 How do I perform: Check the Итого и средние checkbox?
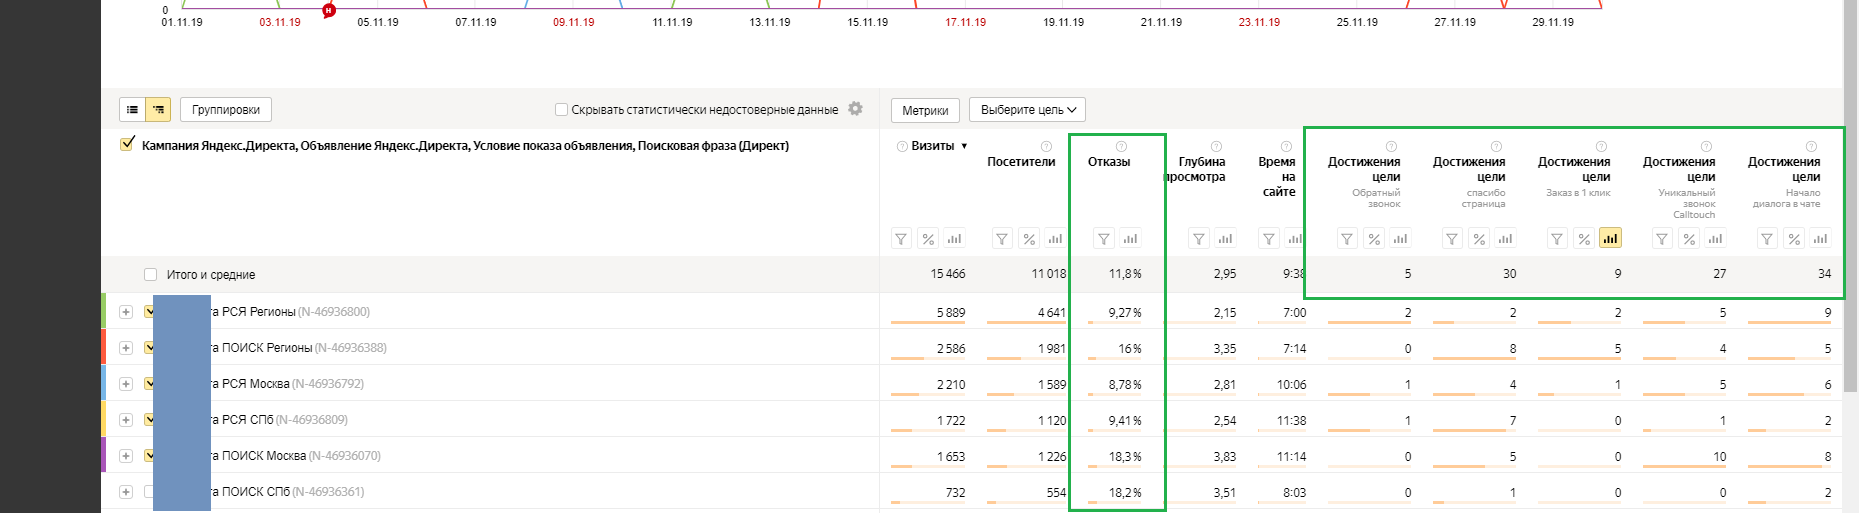(150, 274)
